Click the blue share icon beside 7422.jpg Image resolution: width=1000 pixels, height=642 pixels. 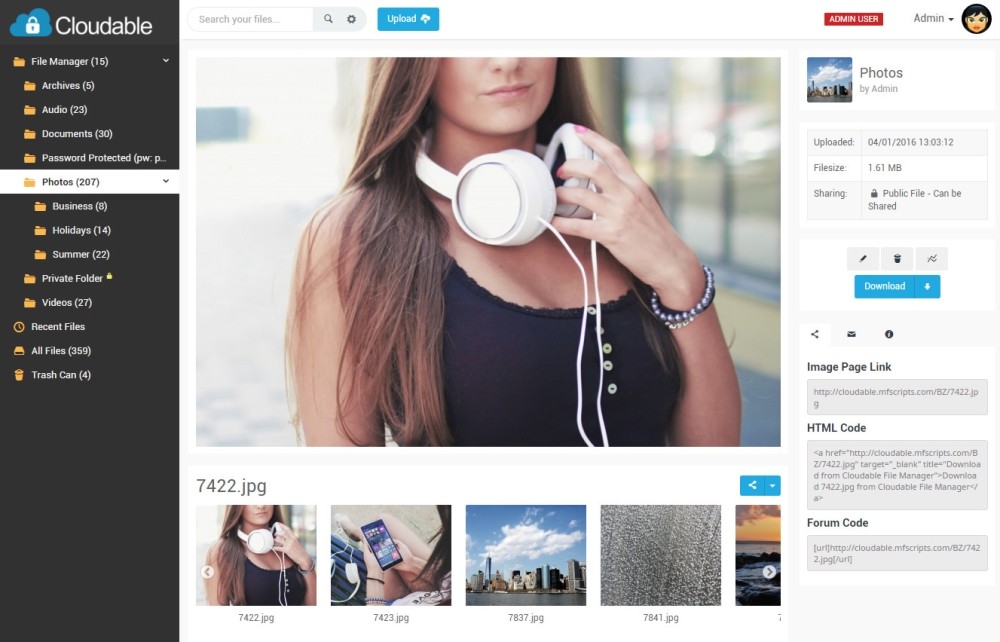tap(752, 485)
